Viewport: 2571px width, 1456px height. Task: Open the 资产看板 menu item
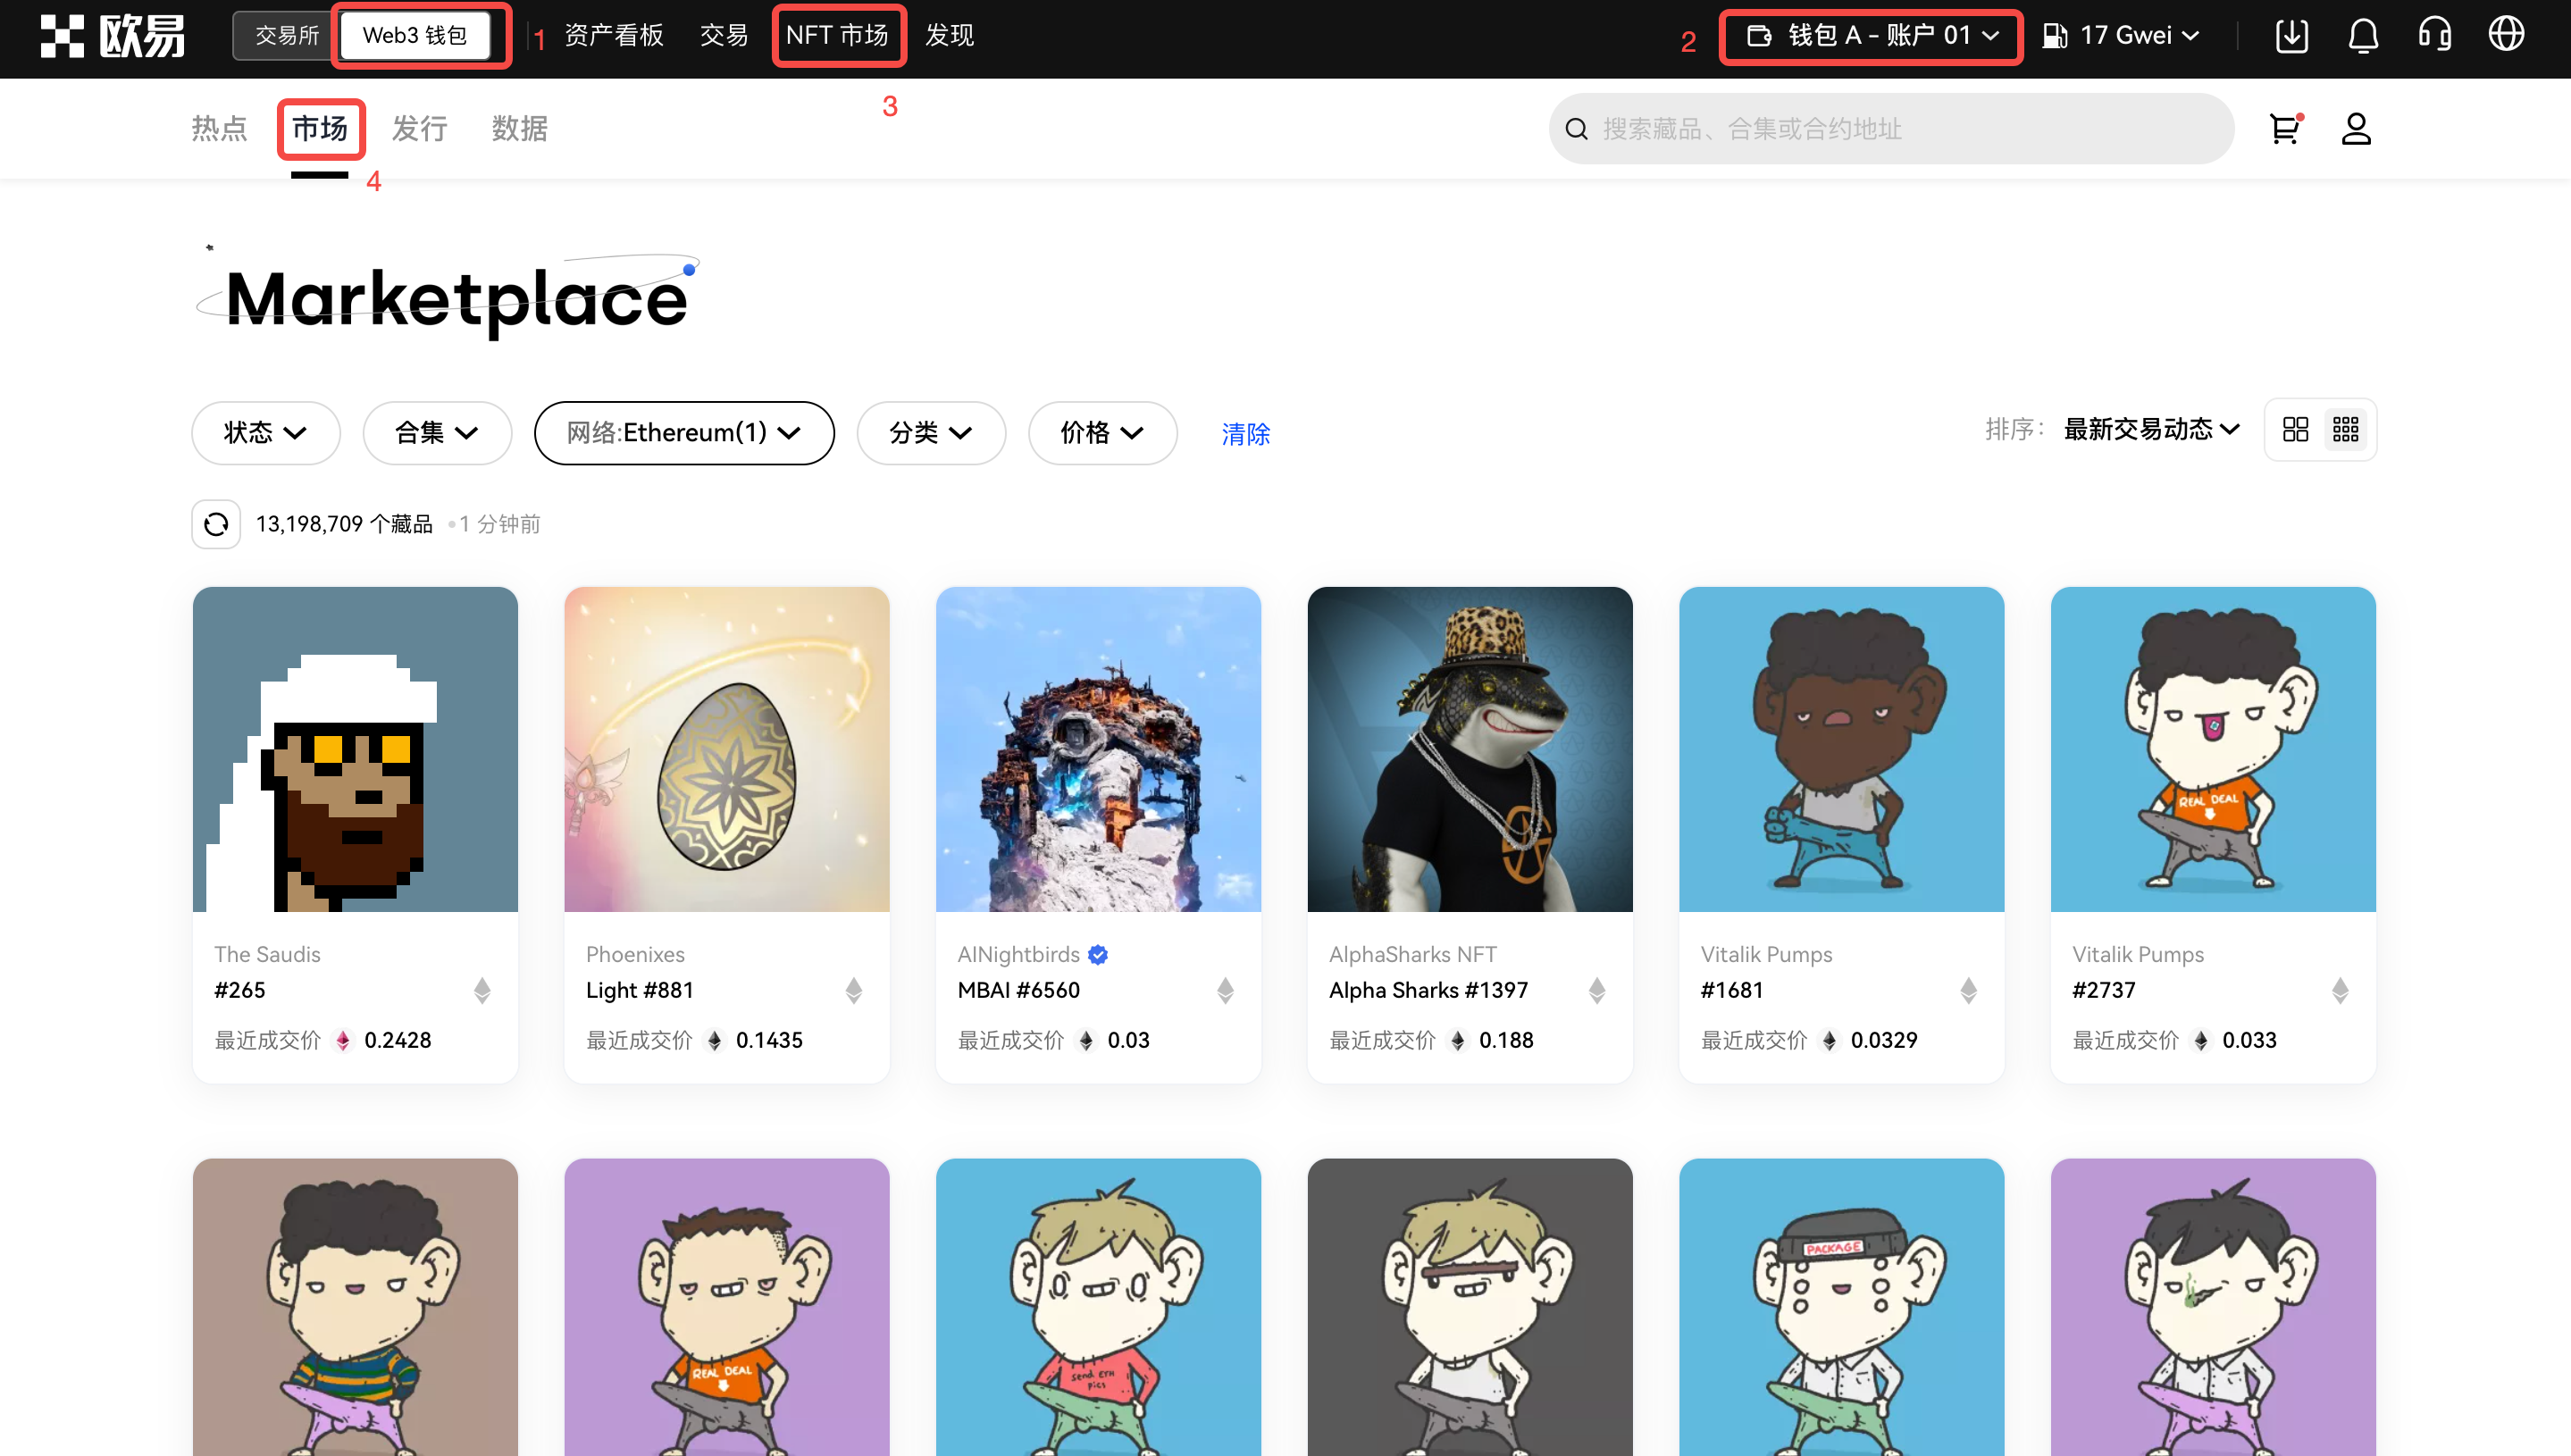614,36
